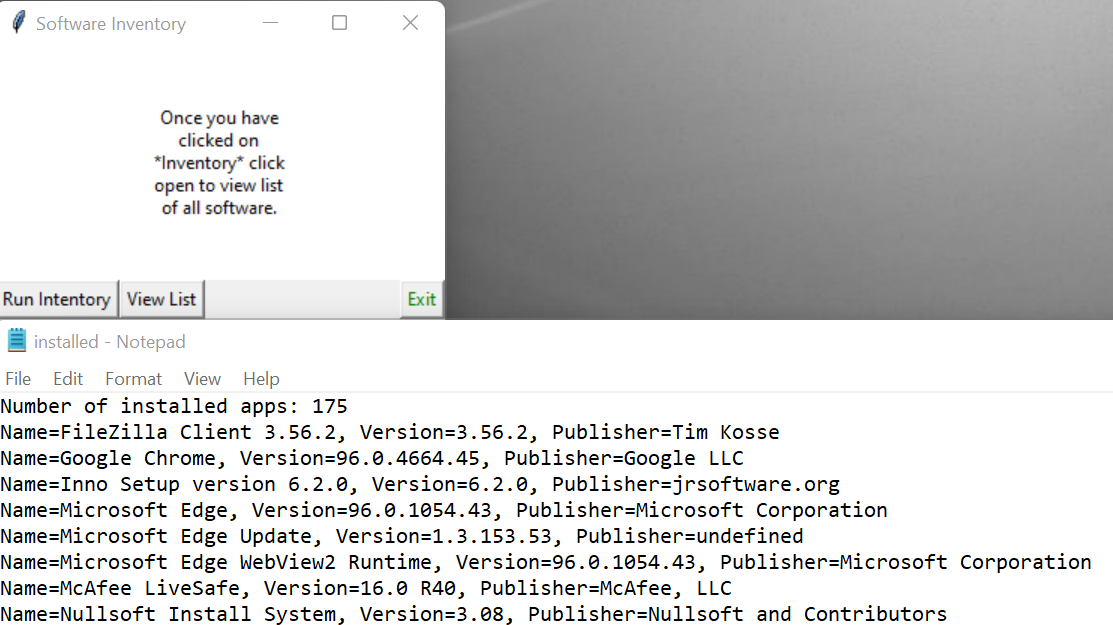
Task: Open the File menu in Notepad
Action: point(18,379)
